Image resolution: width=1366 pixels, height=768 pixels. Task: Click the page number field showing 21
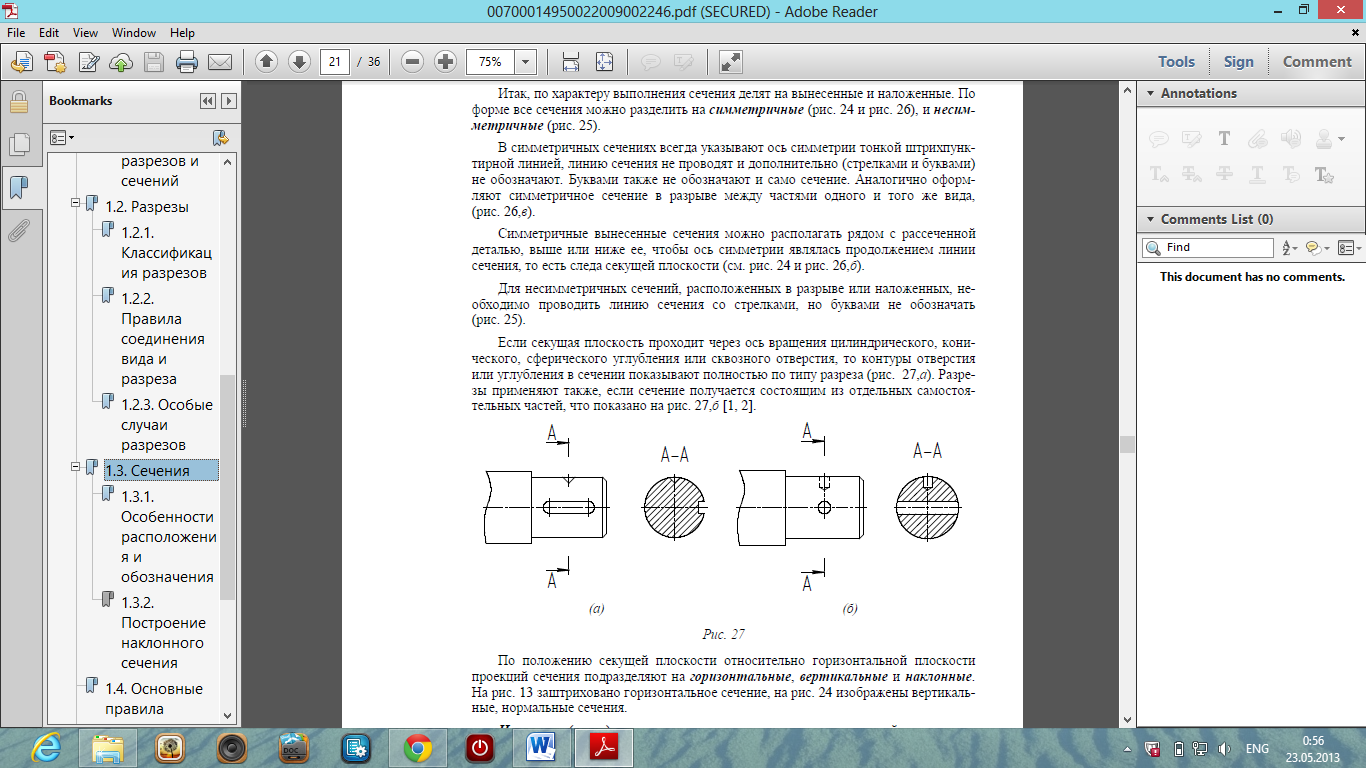click(x=335, y=61)
